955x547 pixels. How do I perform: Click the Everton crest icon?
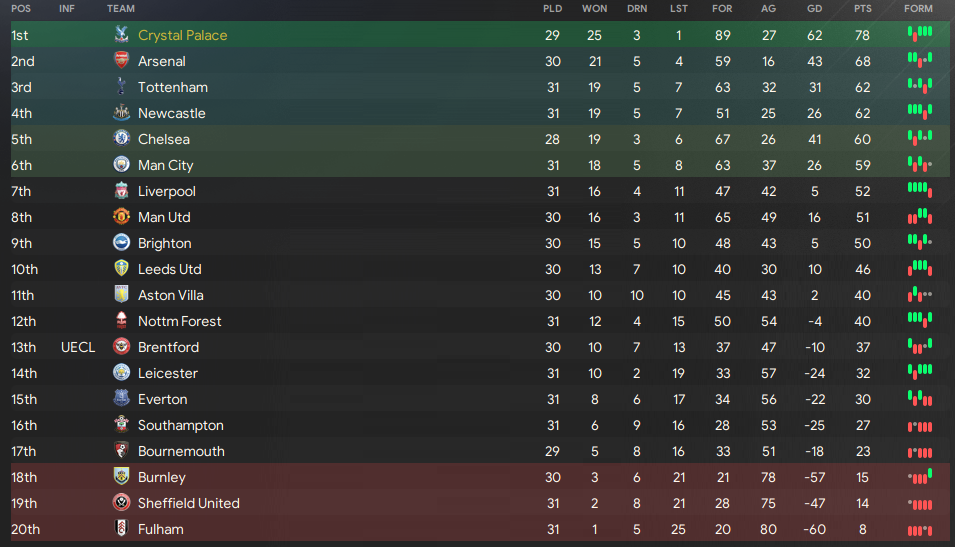pyautogui.click(x=121, y=399)
